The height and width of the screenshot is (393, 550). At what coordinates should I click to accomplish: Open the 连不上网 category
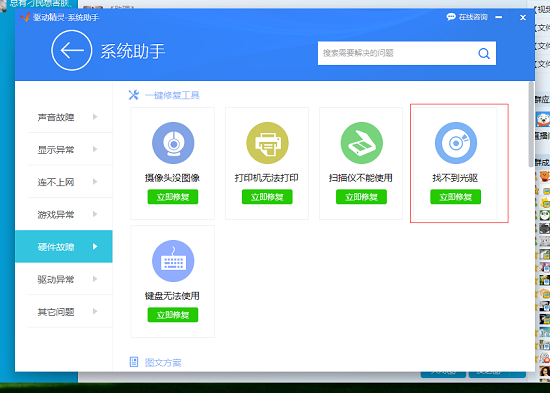pos(63,182)
